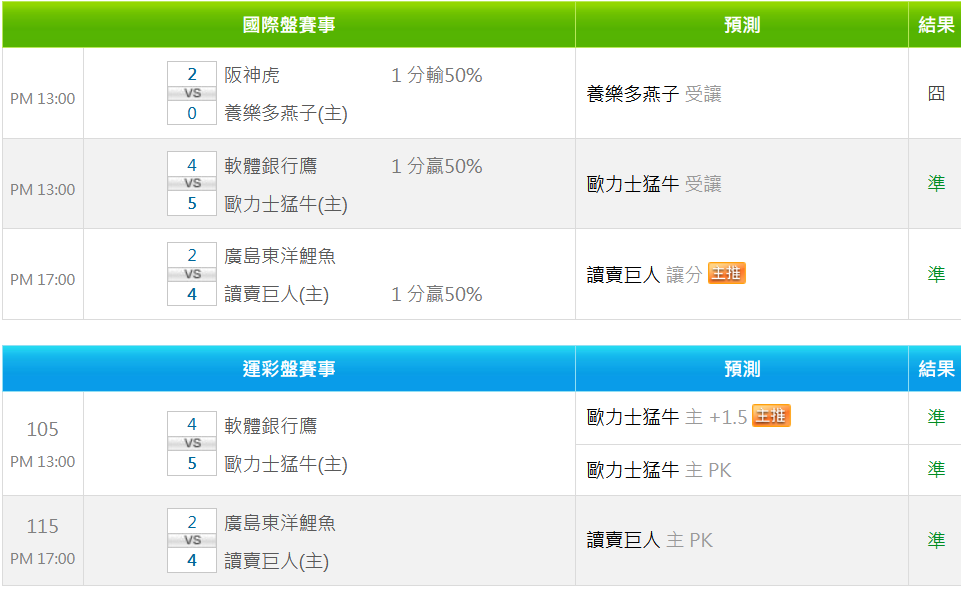Open the 歐力士猛牛 主 PK prediction

(659, 469)
